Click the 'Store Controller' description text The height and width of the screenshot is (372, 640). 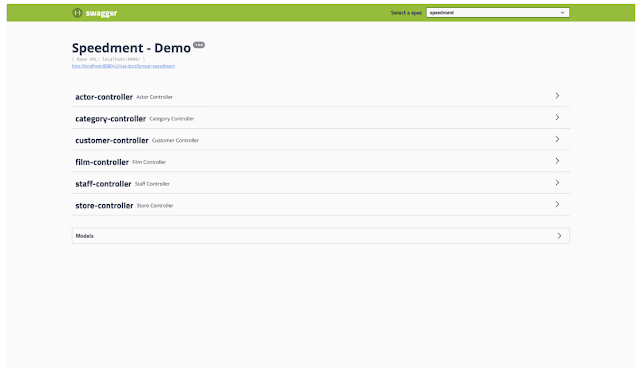[155, 206]
